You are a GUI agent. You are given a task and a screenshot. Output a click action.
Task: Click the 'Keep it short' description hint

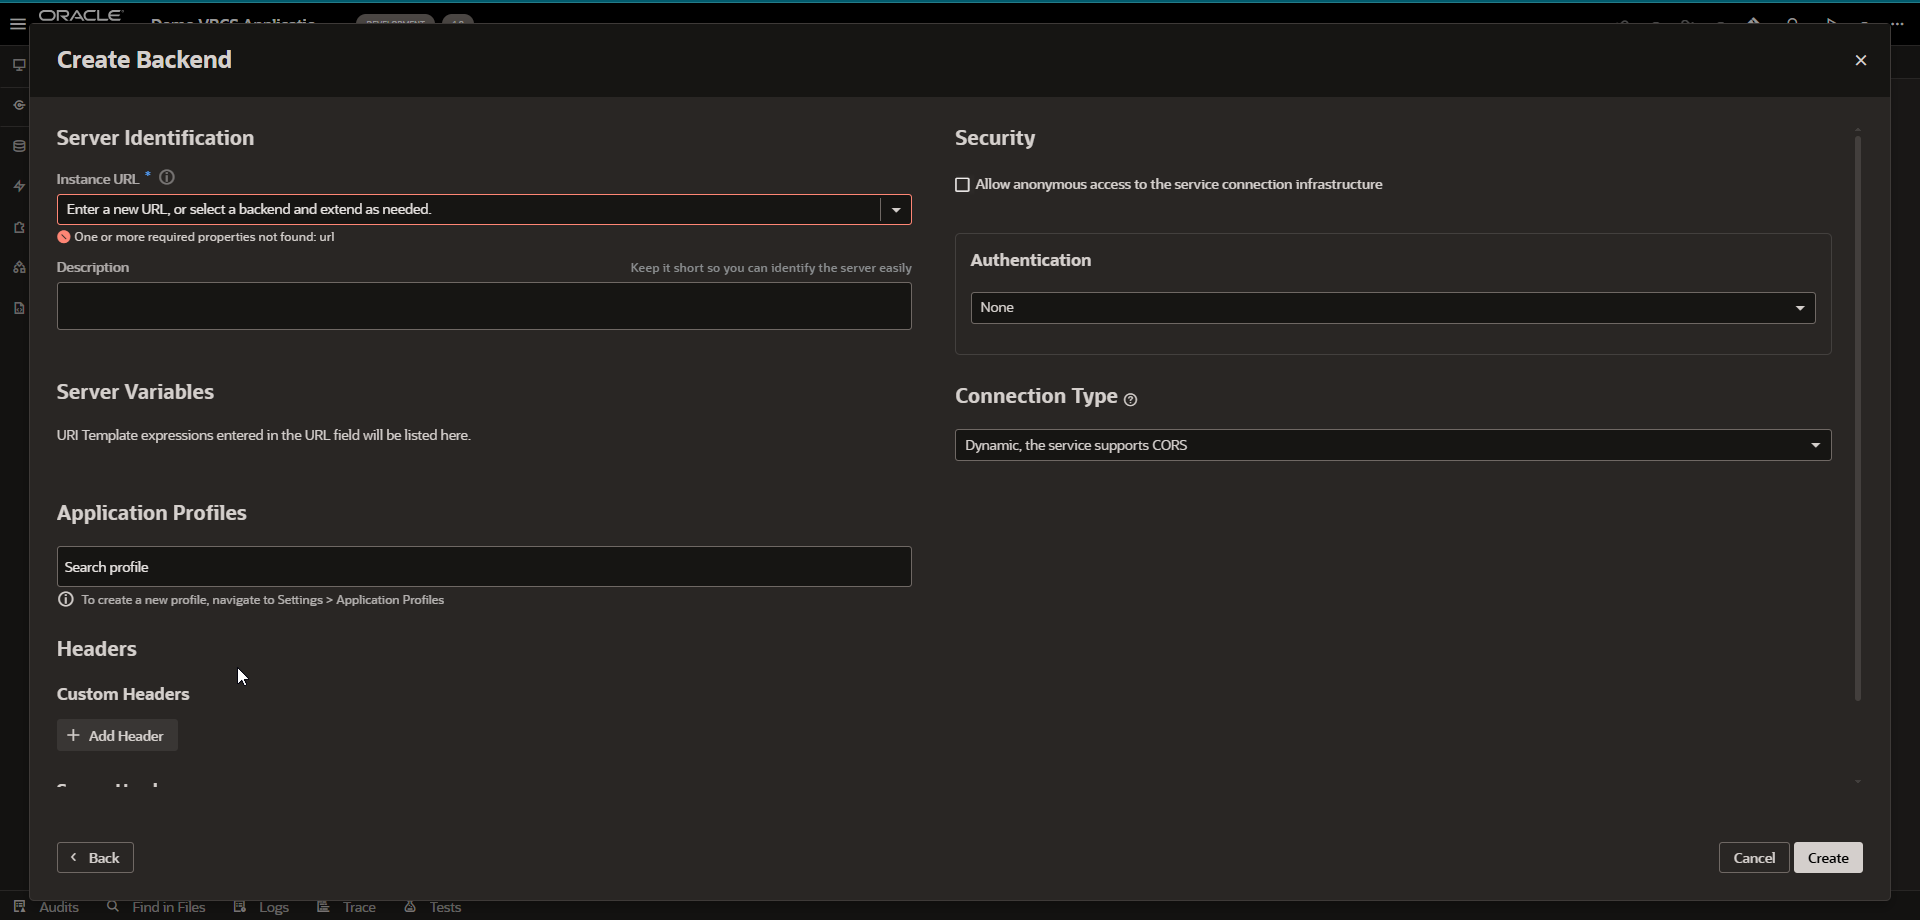pos(771,268)
